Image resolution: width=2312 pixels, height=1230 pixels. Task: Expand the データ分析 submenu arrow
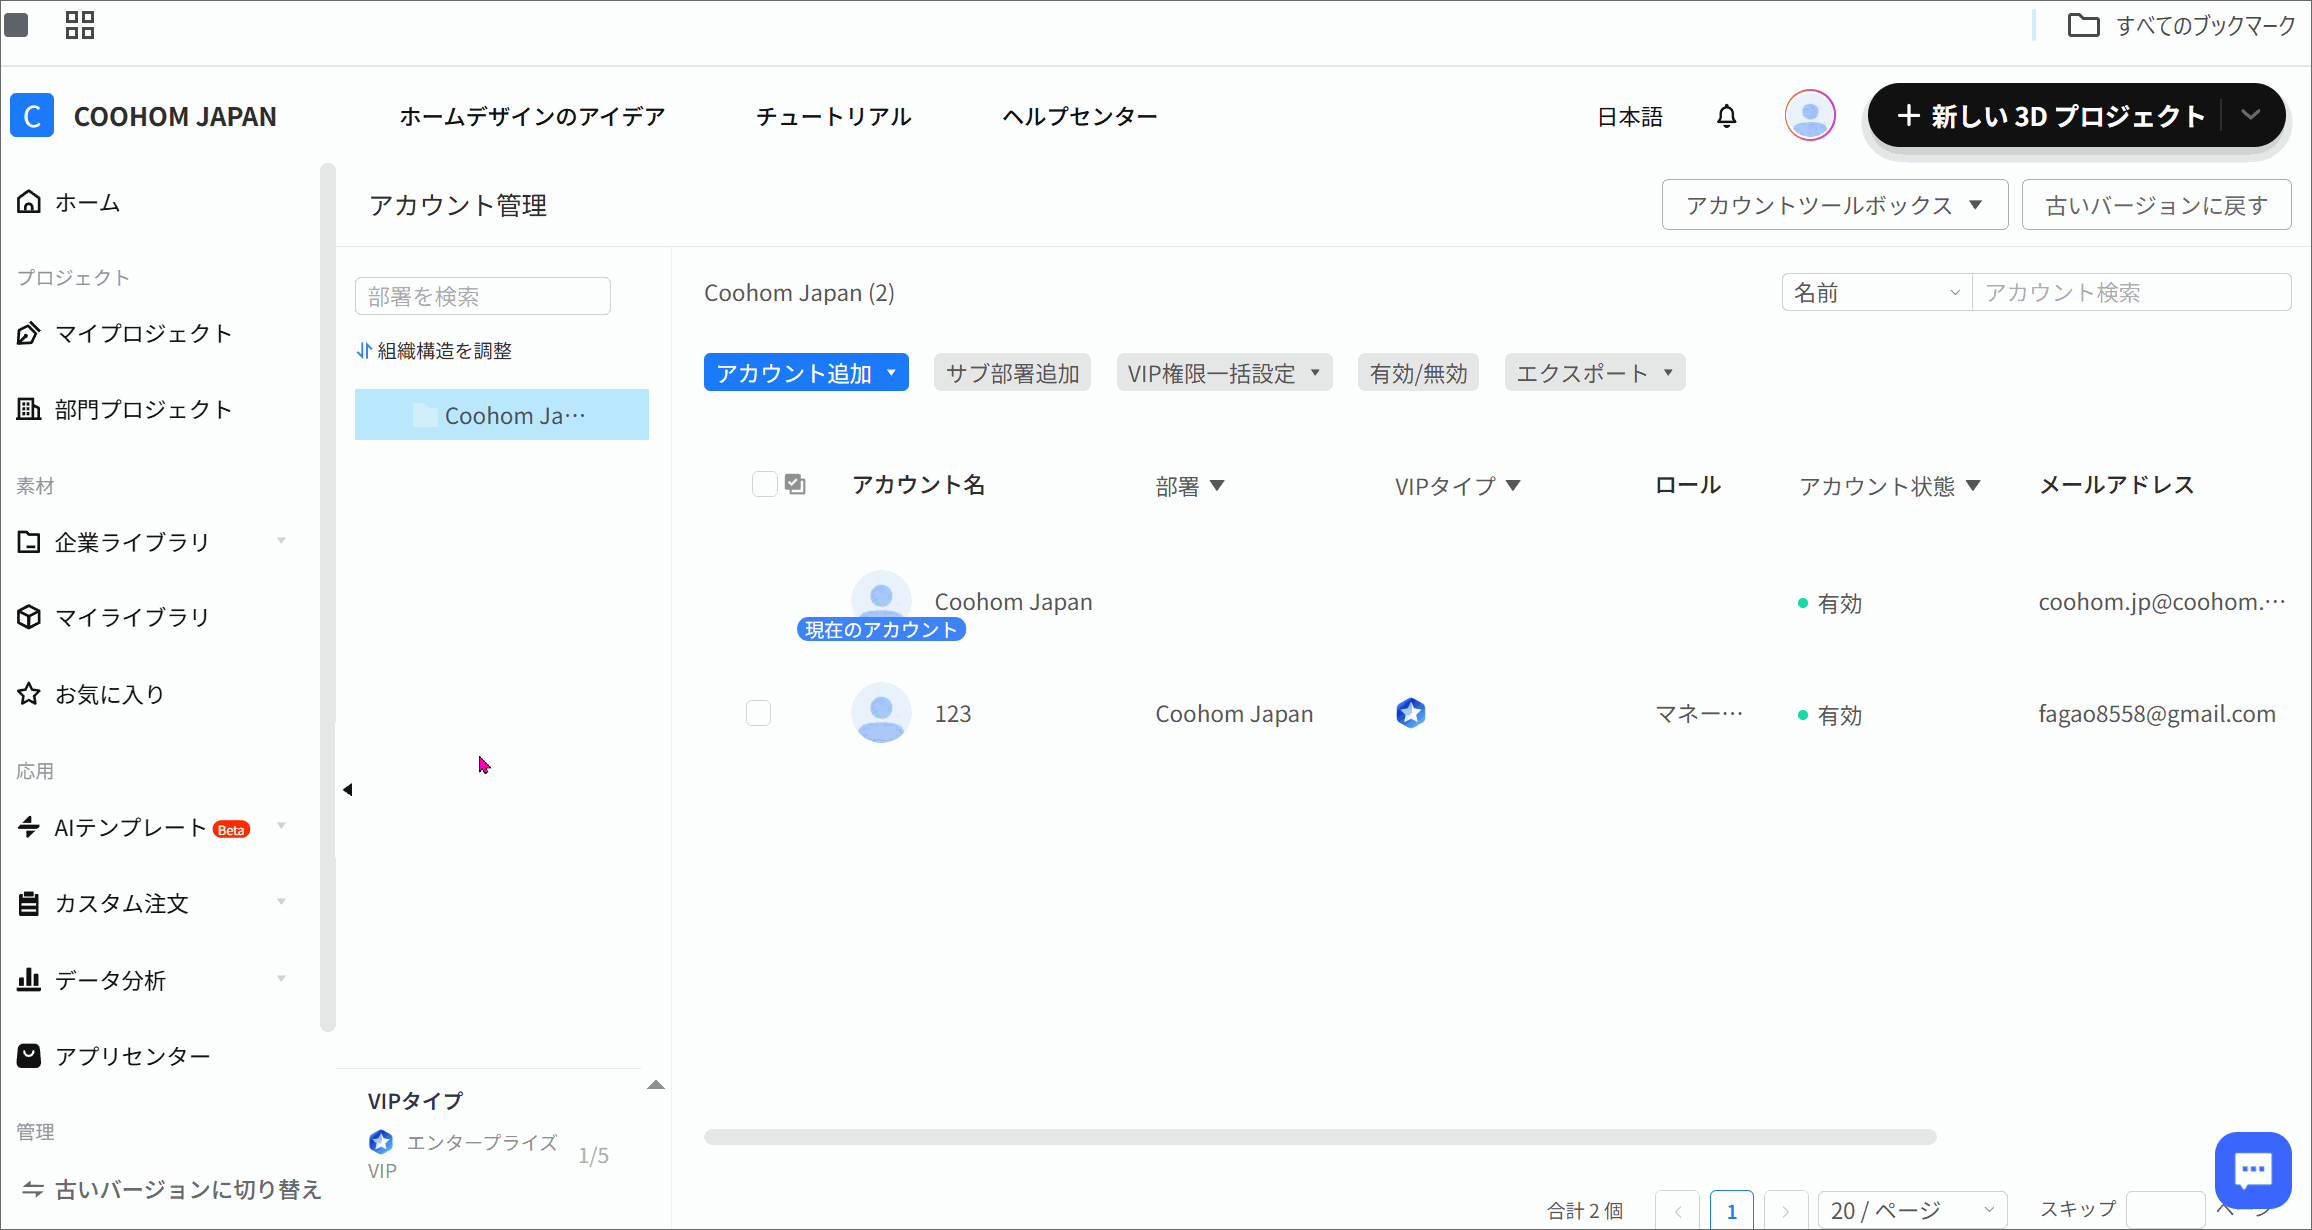click(x=282, y=979)
